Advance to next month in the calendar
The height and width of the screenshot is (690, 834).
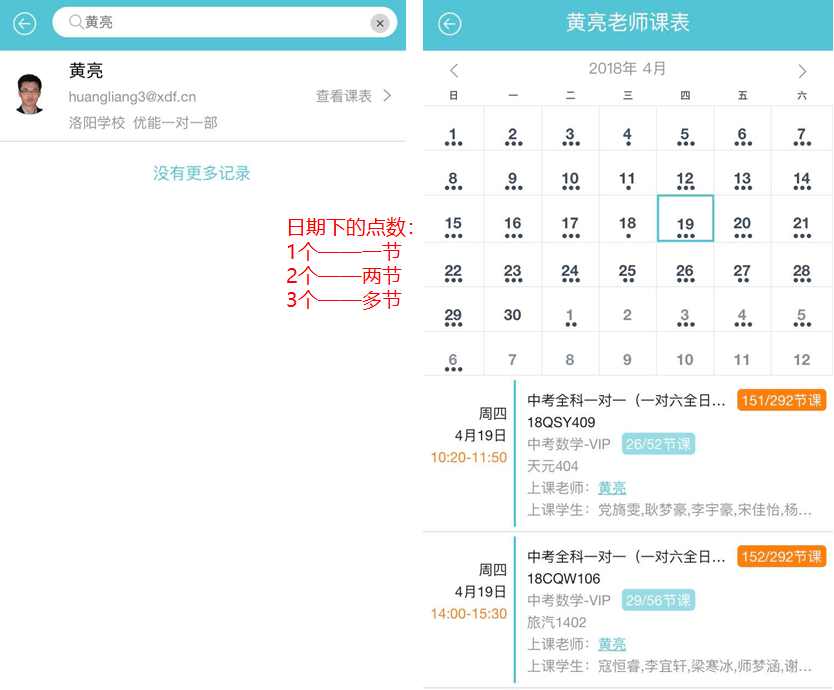point(802,71)
